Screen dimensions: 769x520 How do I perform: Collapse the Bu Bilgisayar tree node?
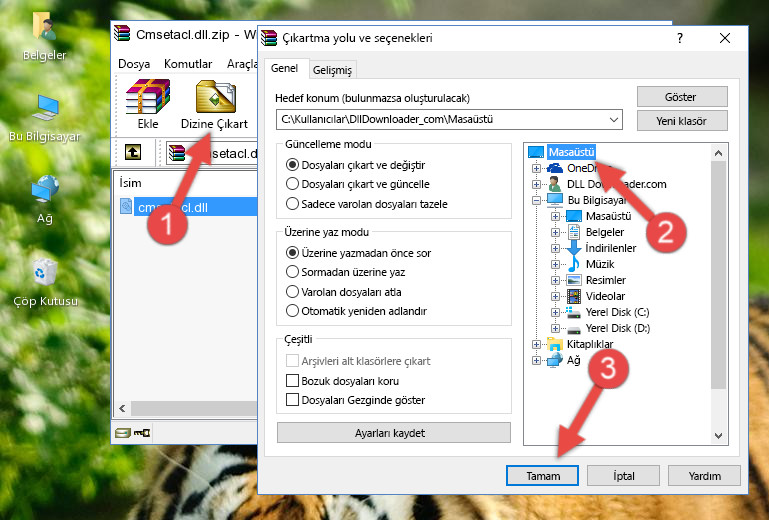(536, 200)
